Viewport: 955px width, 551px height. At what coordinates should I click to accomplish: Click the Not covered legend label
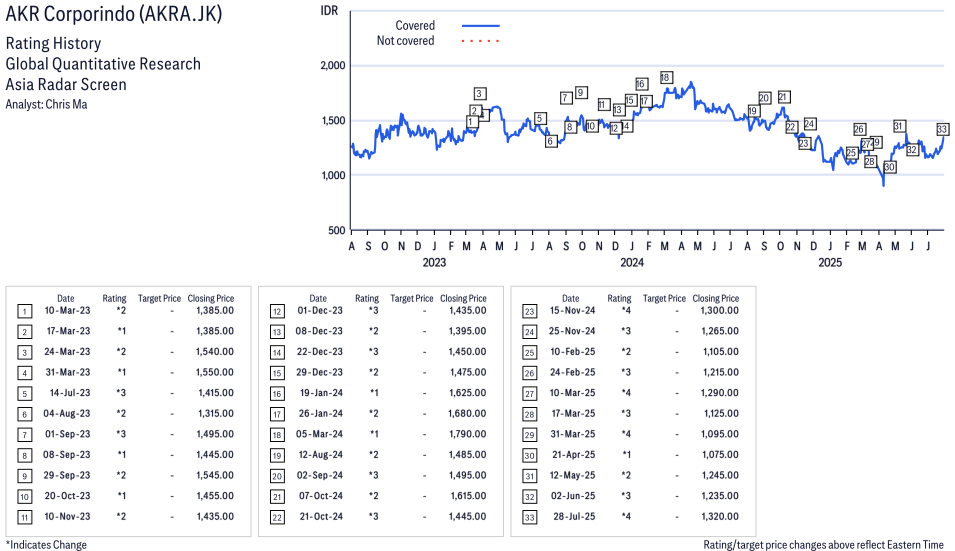[405, 41]
